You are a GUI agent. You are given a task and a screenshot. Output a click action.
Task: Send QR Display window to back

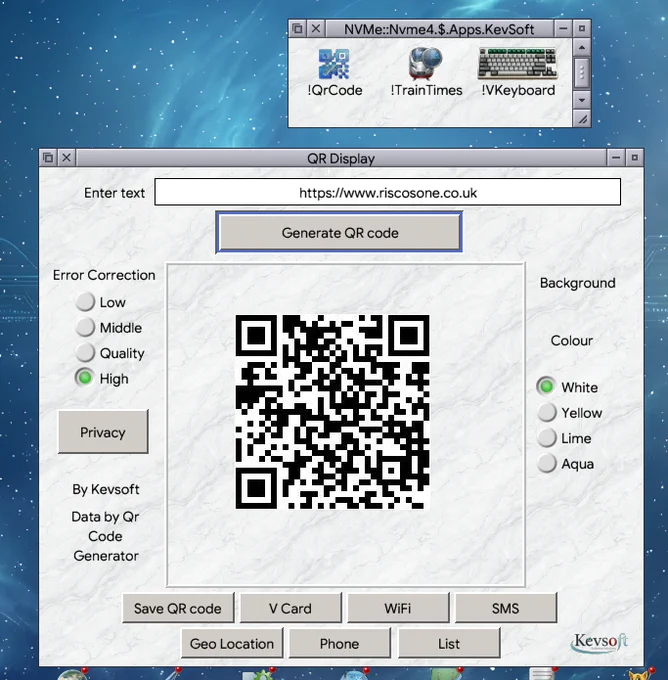(x=48, y=158)
